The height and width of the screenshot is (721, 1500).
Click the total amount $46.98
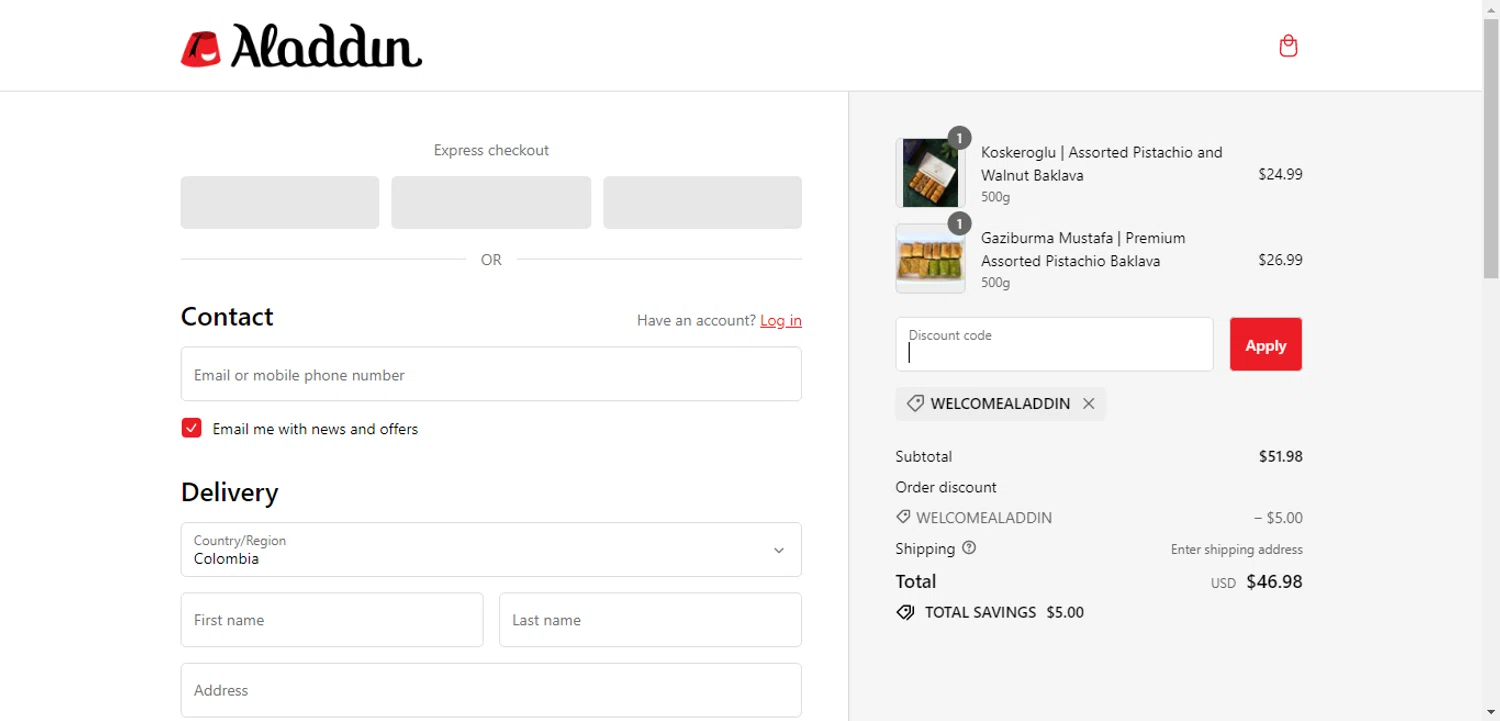1274,581
